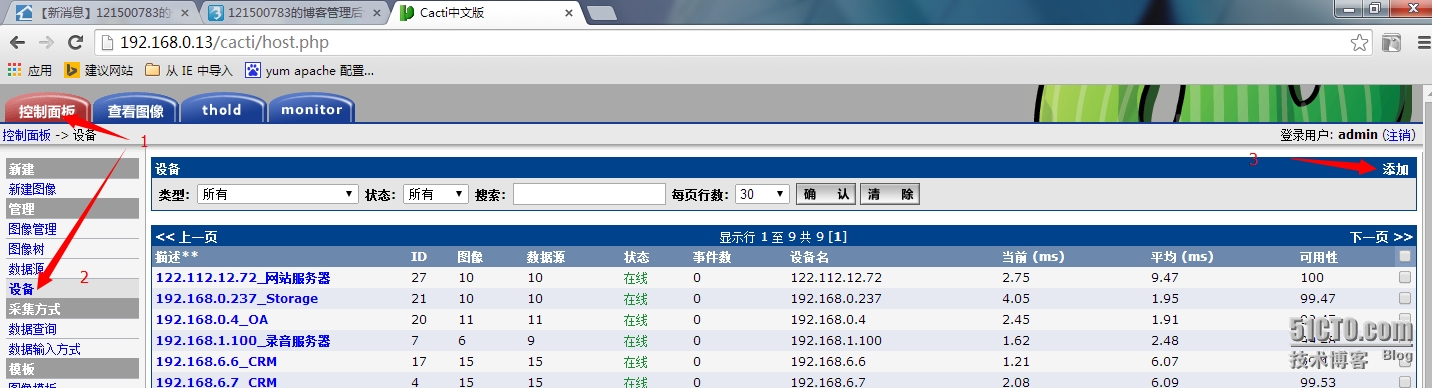Open device 122.112.12.72_网站服务器
Image resolution: width=1432 pixels, height=388 pixels.
tap(243, 278)
